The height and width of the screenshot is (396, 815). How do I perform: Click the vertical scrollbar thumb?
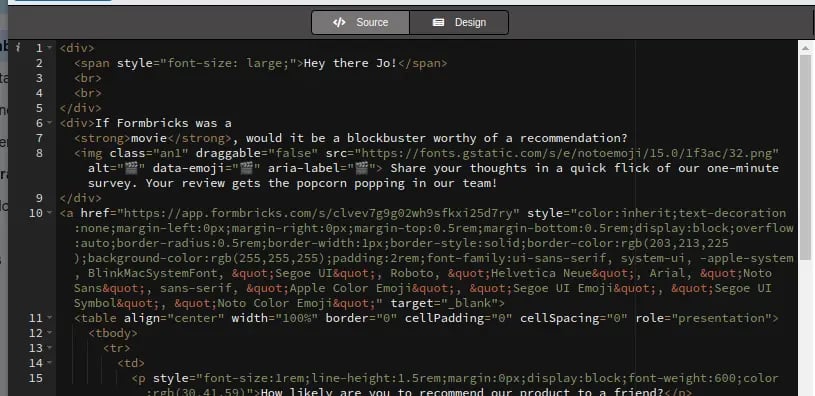tap(806, 157)
